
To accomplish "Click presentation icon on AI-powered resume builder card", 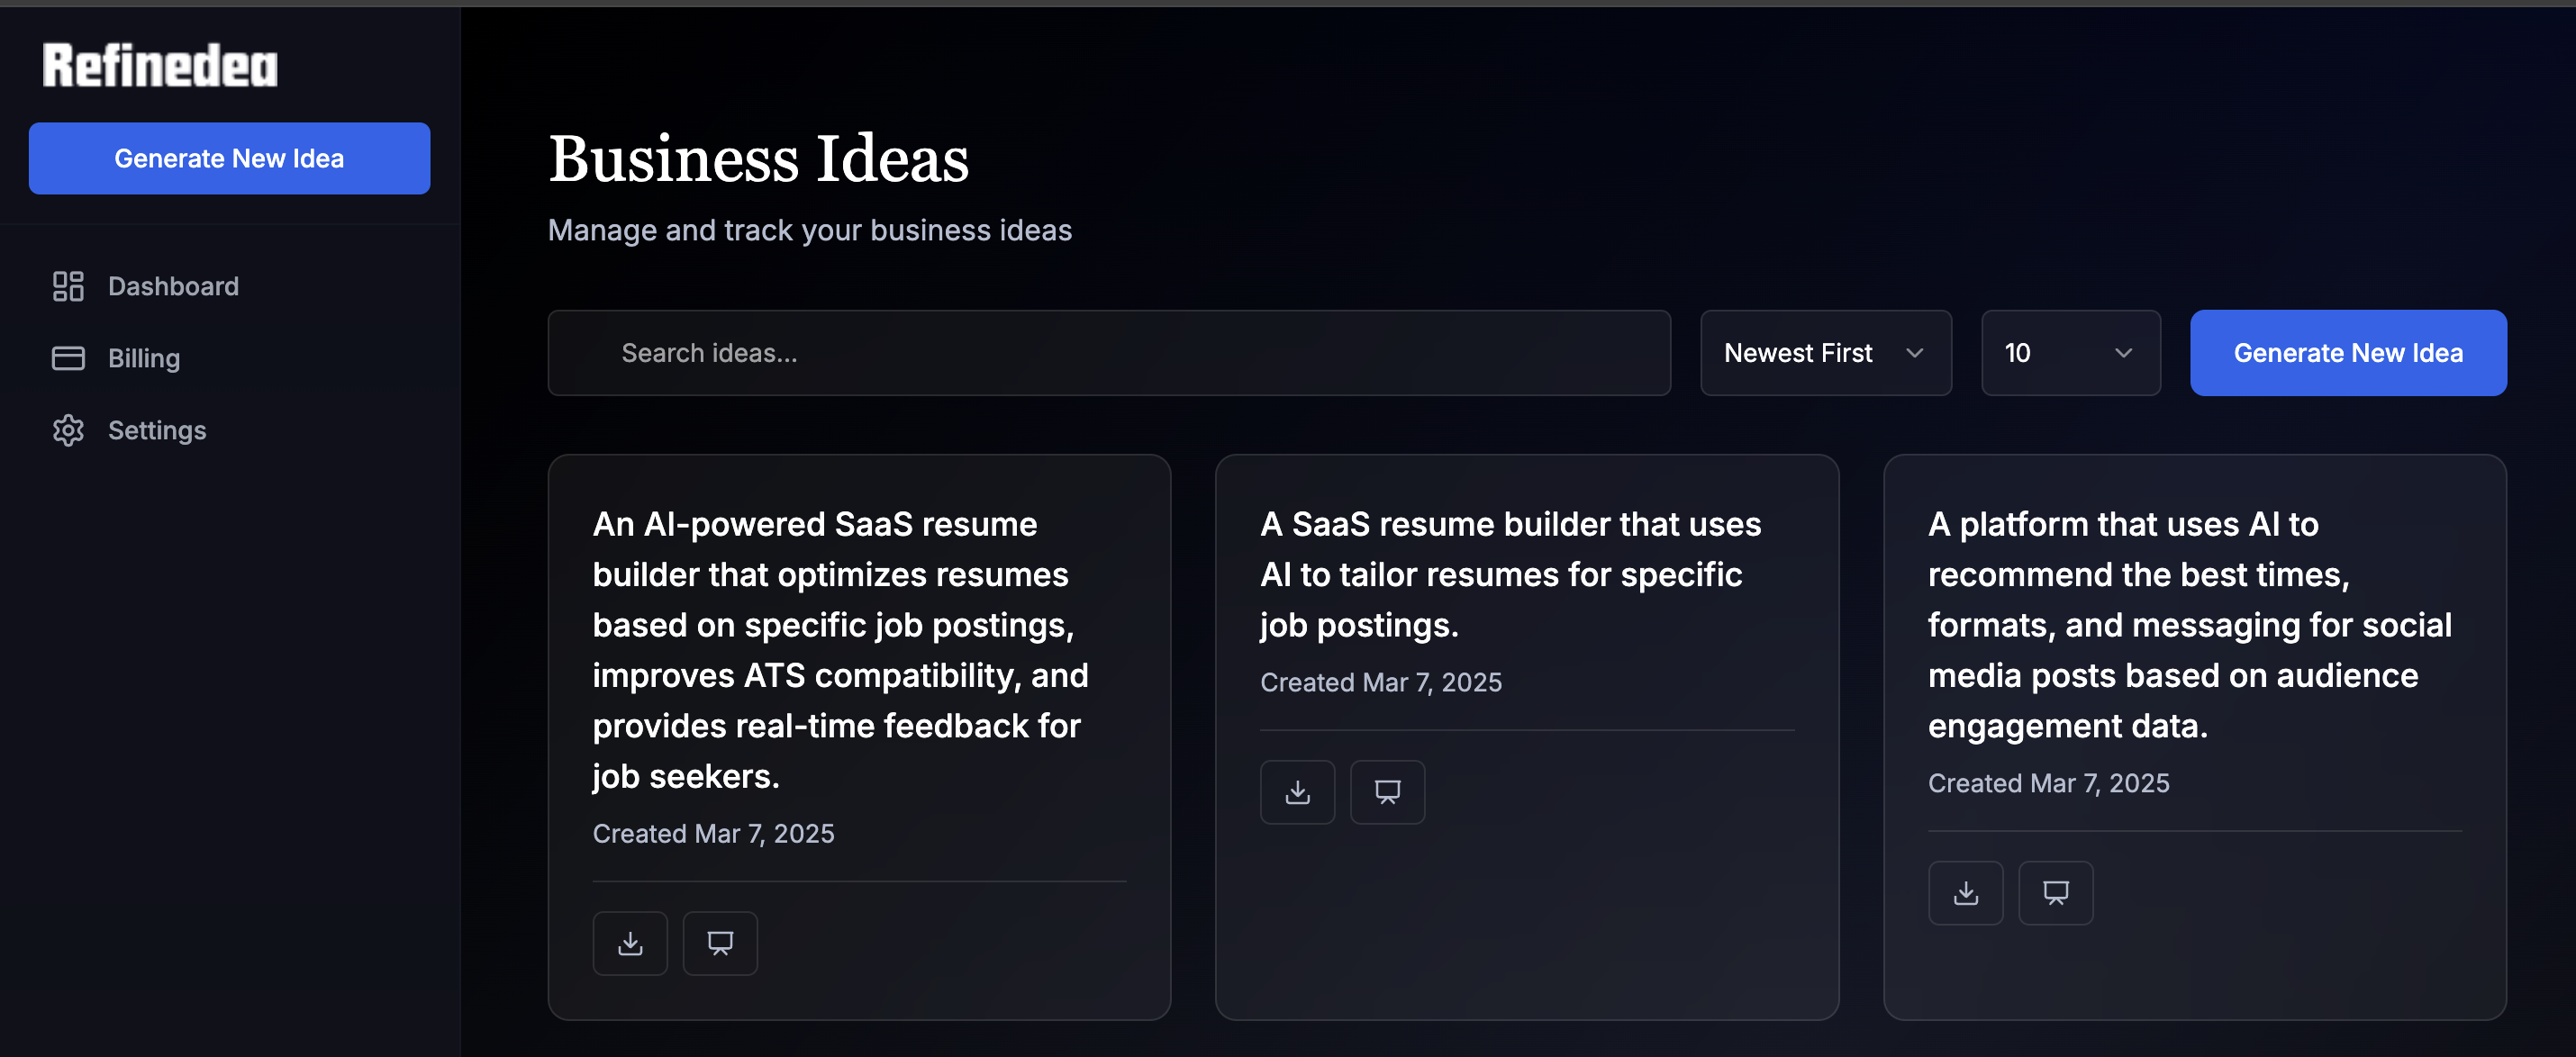I will 720,943.
